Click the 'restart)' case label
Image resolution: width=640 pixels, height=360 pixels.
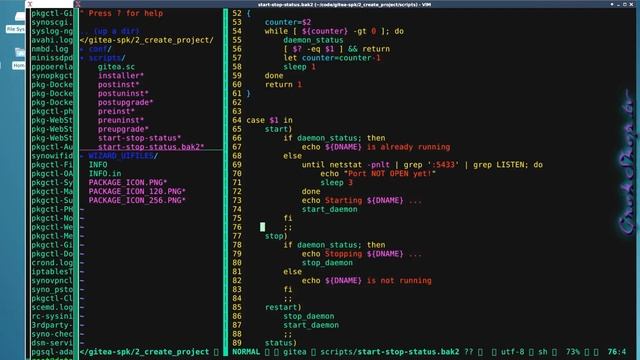click(x=283, y=307)
